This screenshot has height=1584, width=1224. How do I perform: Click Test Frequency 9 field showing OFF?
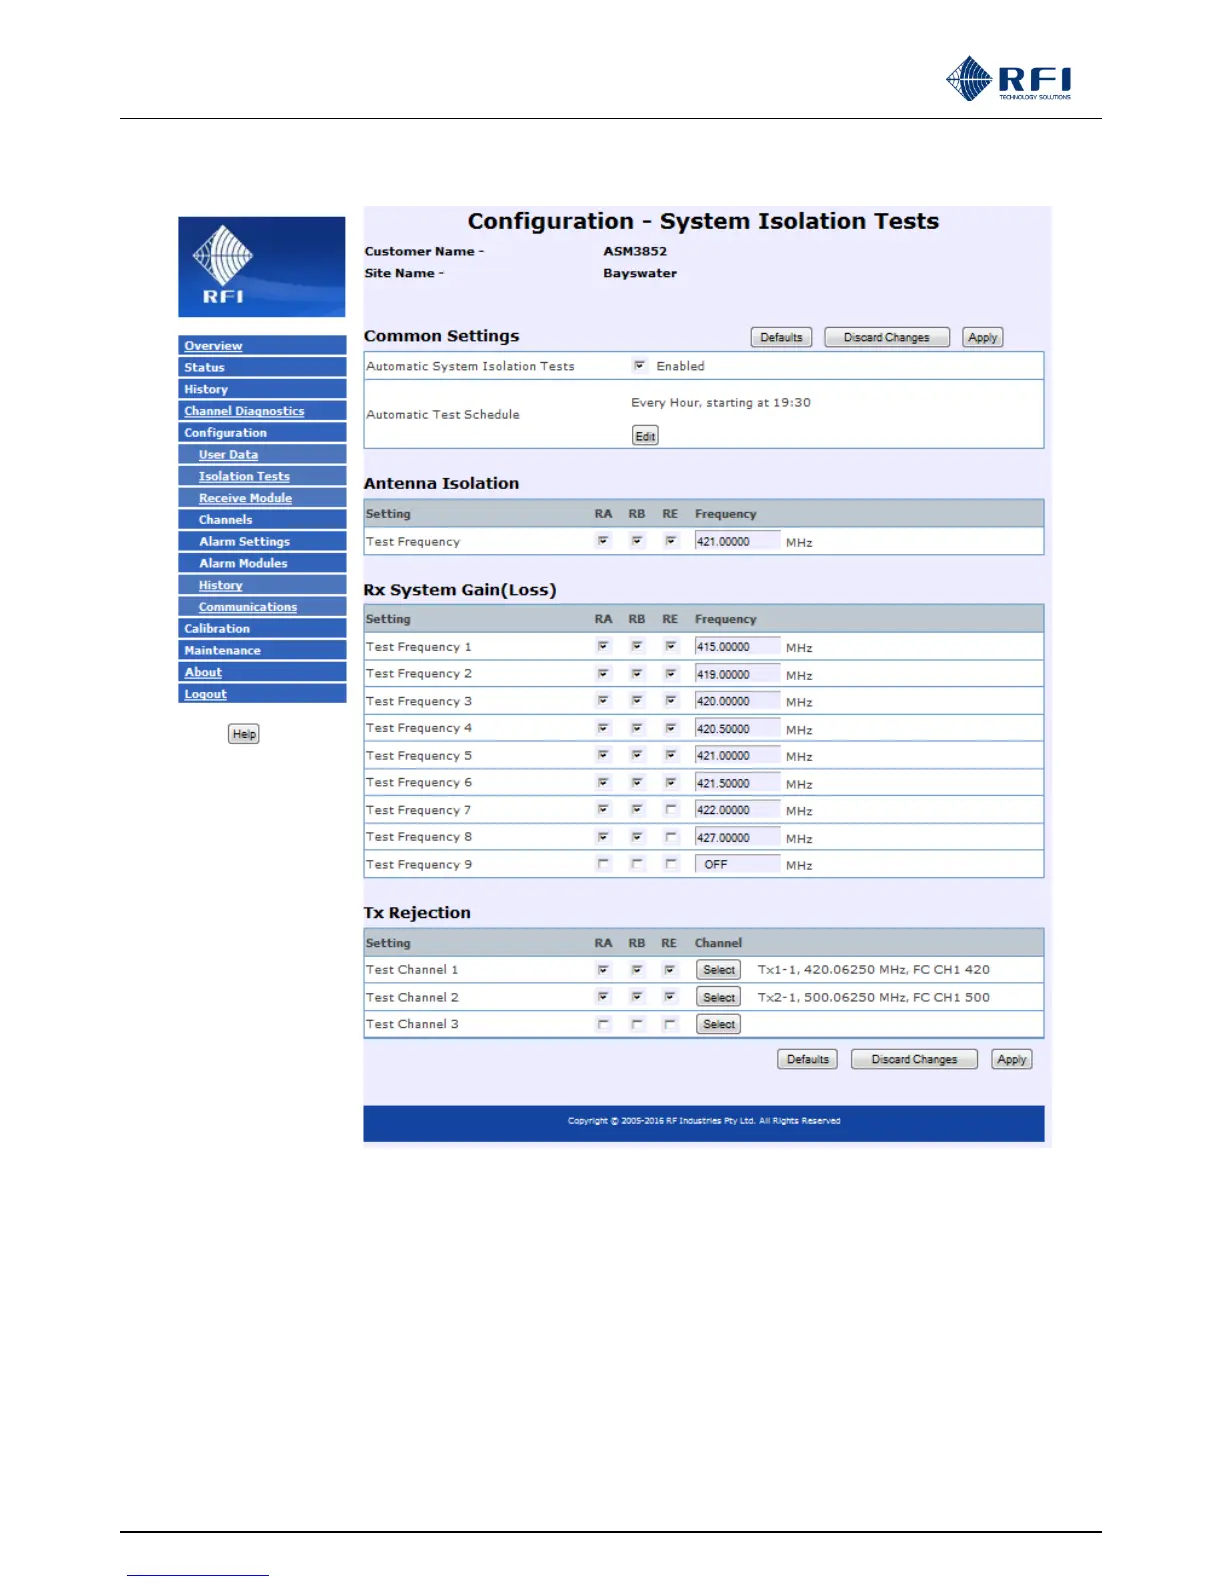click(737, 864)
